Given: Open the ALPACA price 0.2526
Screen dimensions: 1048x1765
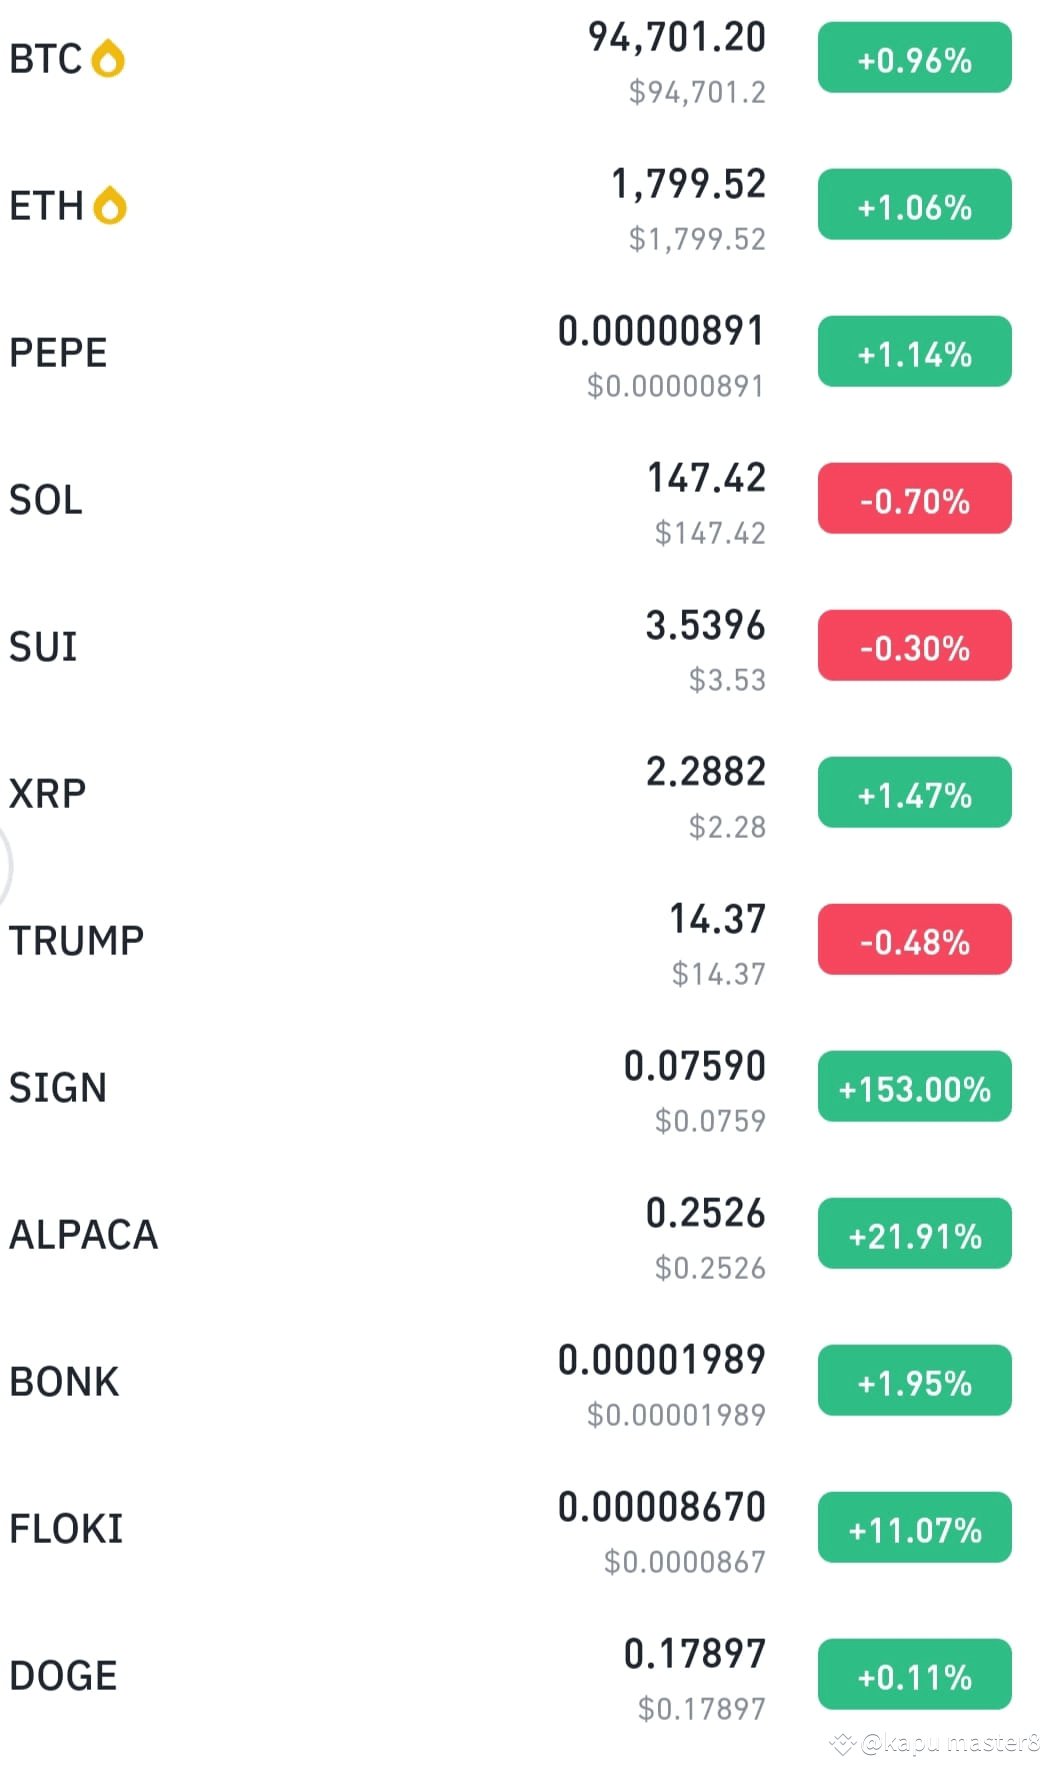Looking at the screenshot, I should pyautogui.click(x=705, y=1213).
